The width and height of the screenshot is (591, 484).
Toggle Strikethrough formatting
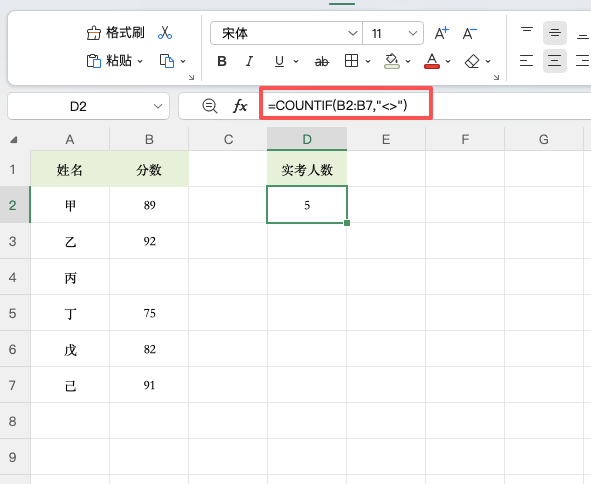pyautogui.click(x=322, y=61)
